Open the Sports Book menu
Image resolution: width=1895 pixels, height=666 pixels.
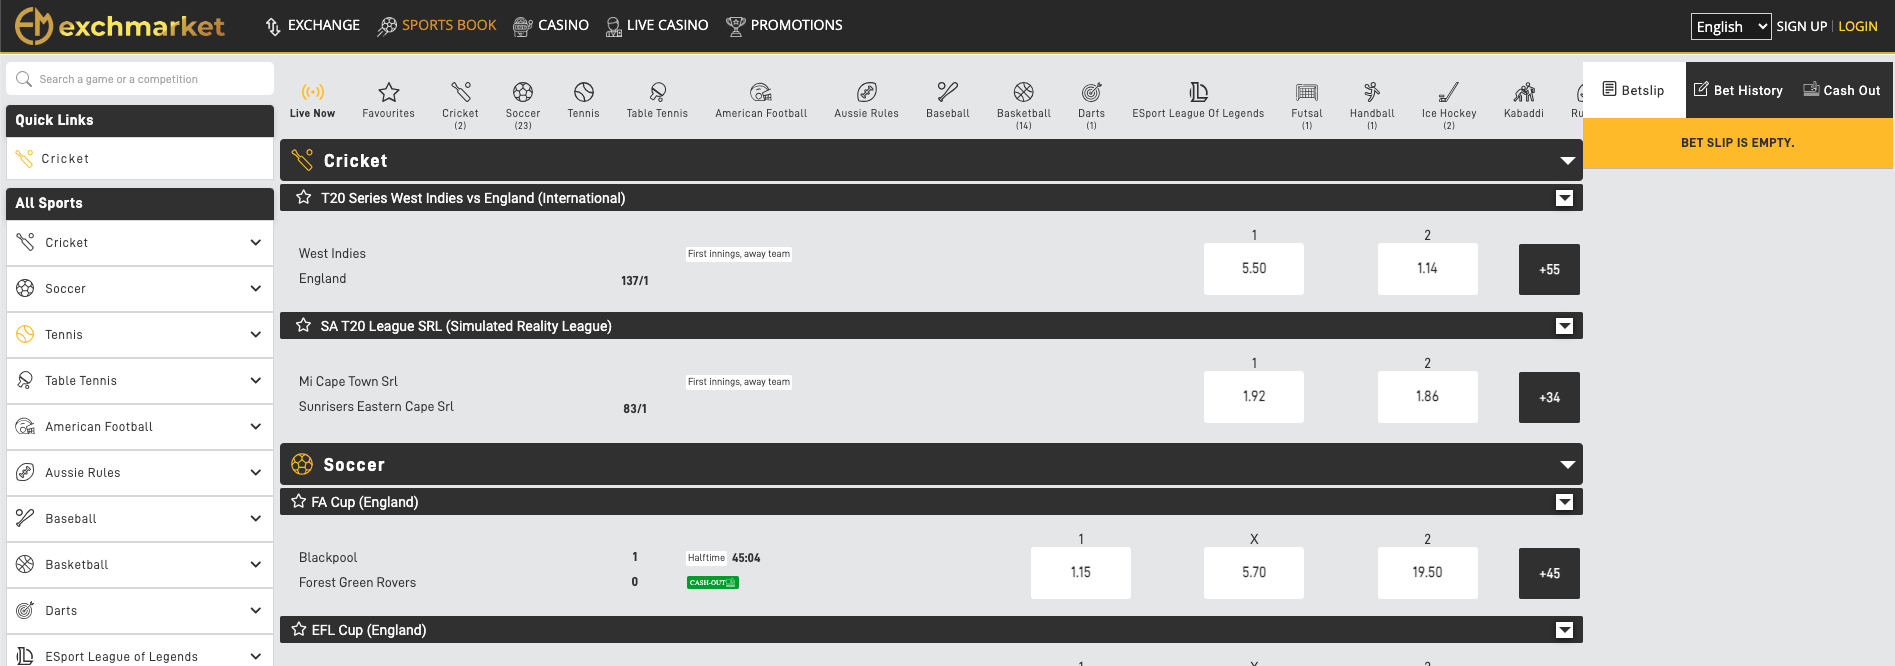coord(436,26)
